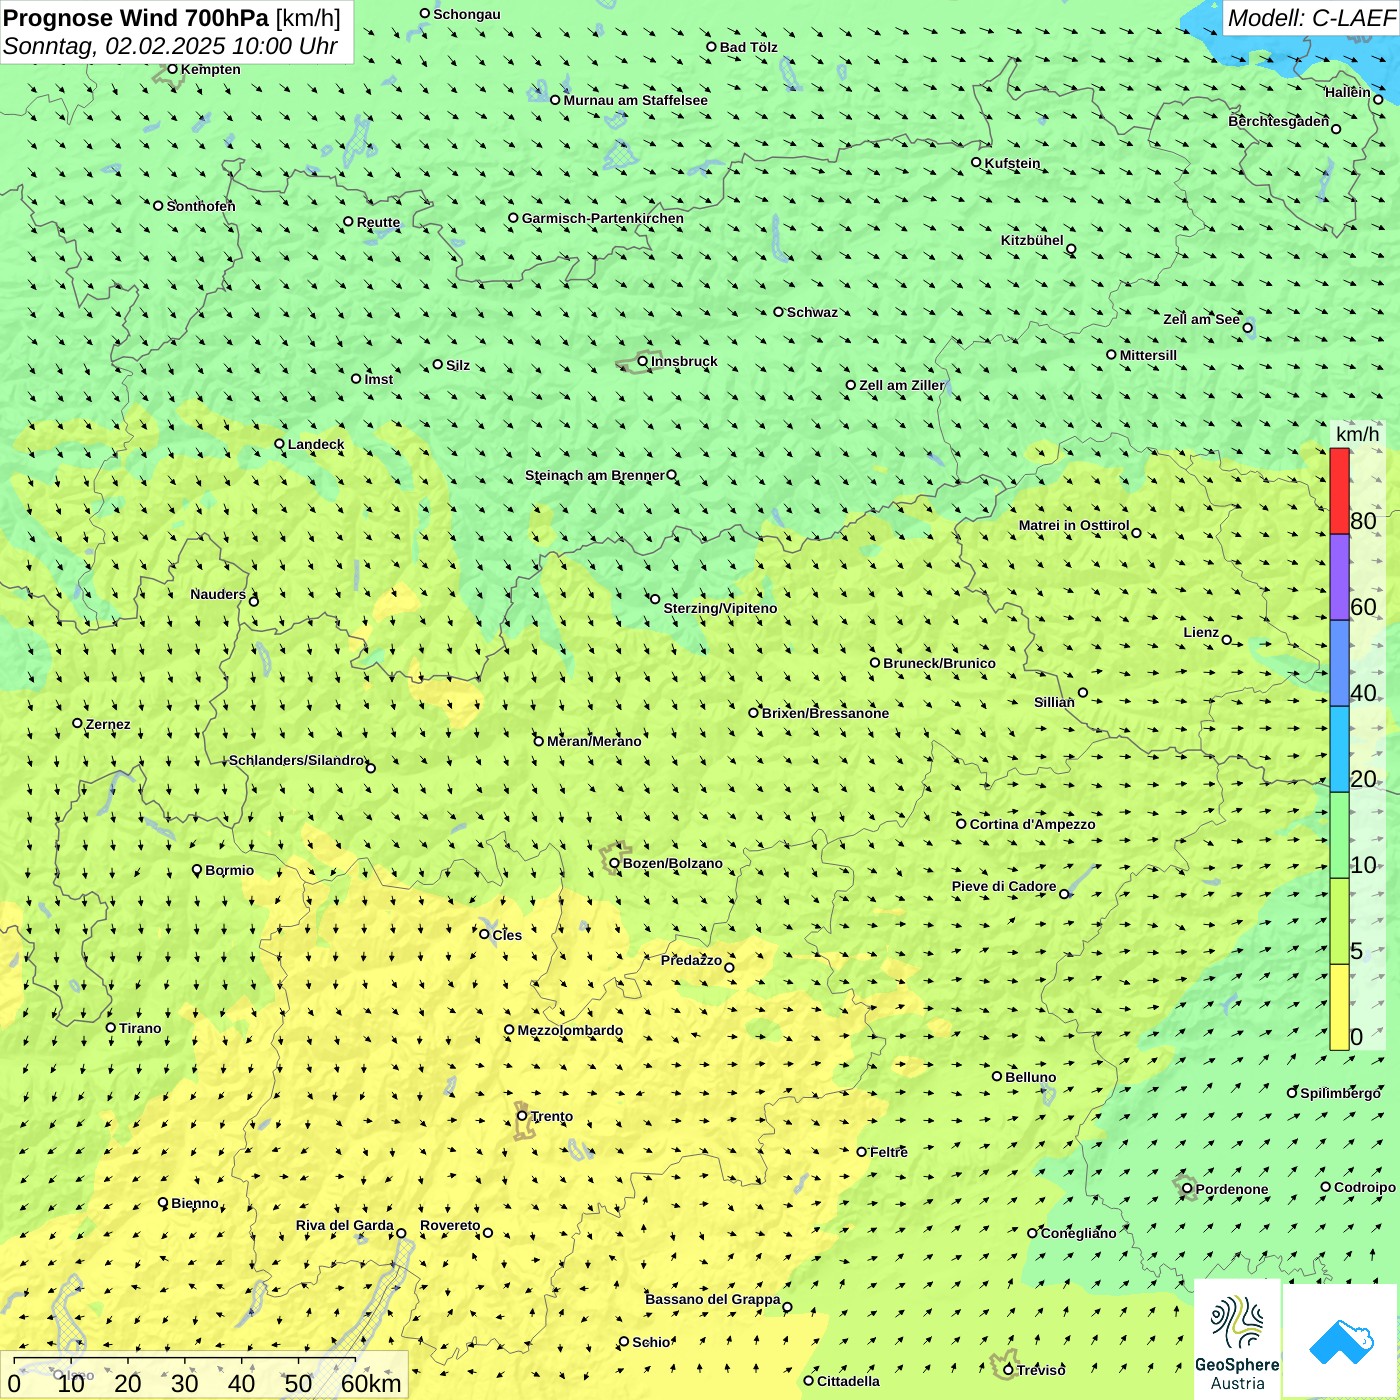1400x1400 pixels.
Task: Click the GeoSphere Austria logo
Action: (1237, 1341)
